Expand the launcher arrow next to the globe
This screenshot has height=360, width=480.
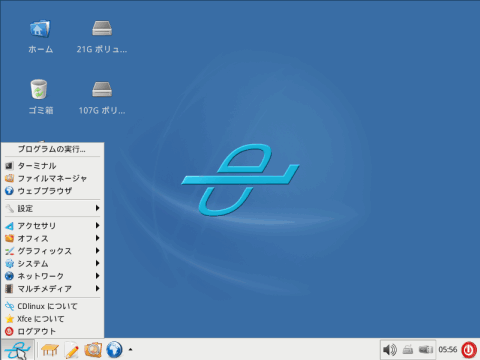point(130,350)
